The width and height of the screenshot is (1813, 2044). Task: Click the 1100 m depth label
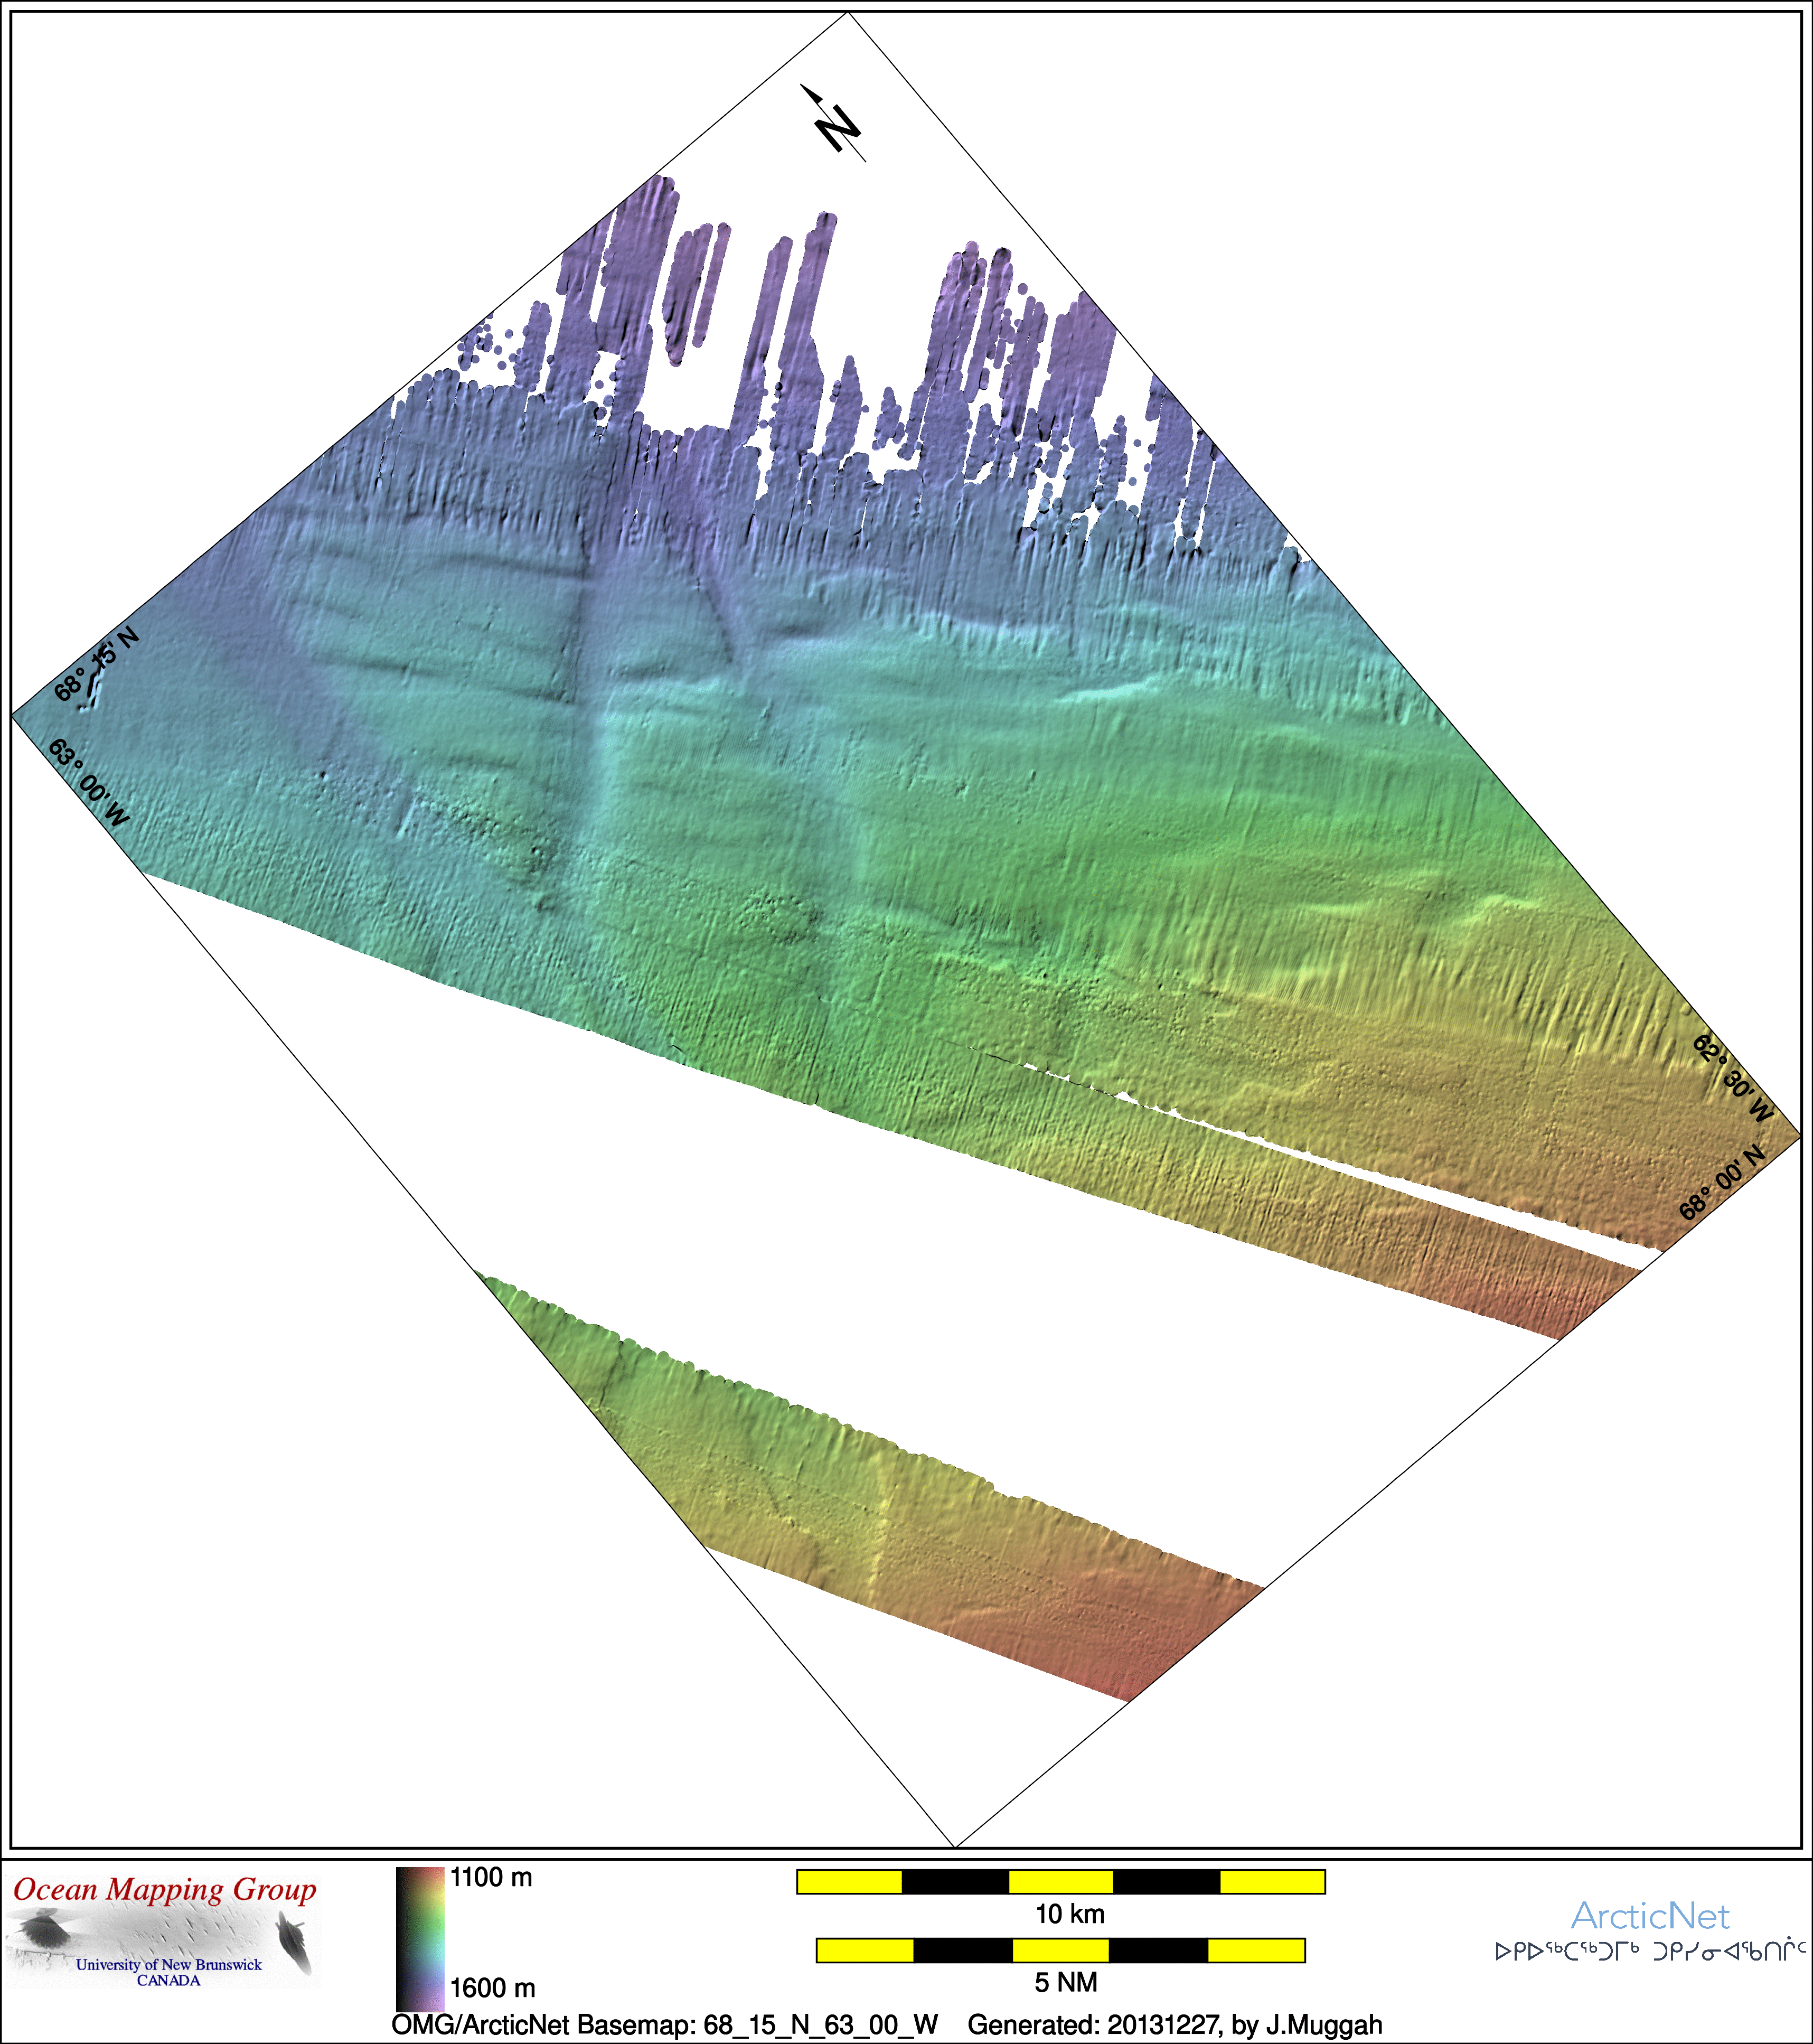(x=491, y=1878)
